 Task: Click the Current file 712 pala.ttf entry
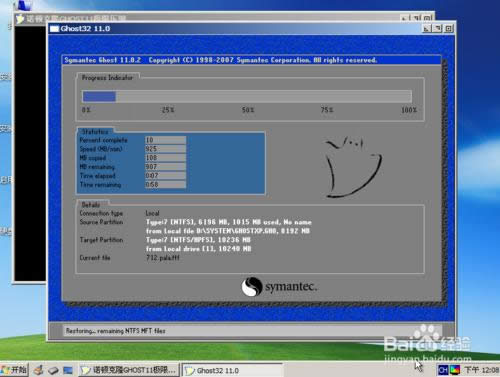click(163, 258)
